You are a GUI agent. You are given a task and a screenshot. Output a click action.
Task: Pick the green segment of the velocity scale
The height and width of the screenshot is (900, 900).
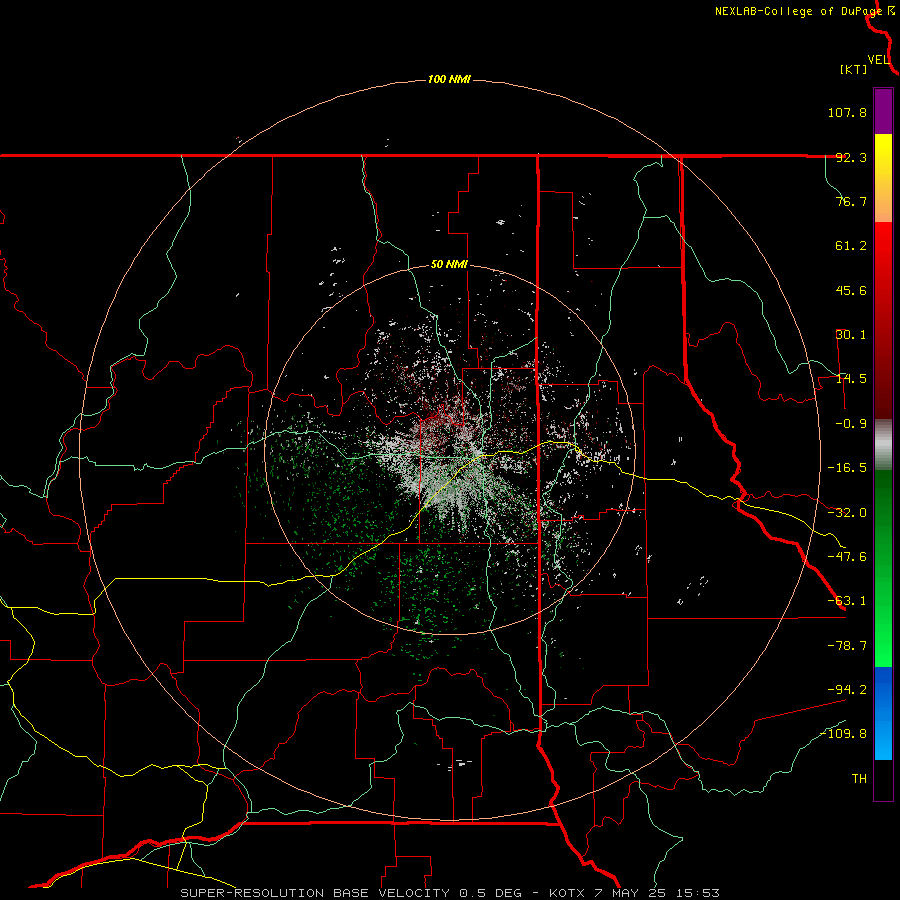point(883,568)
